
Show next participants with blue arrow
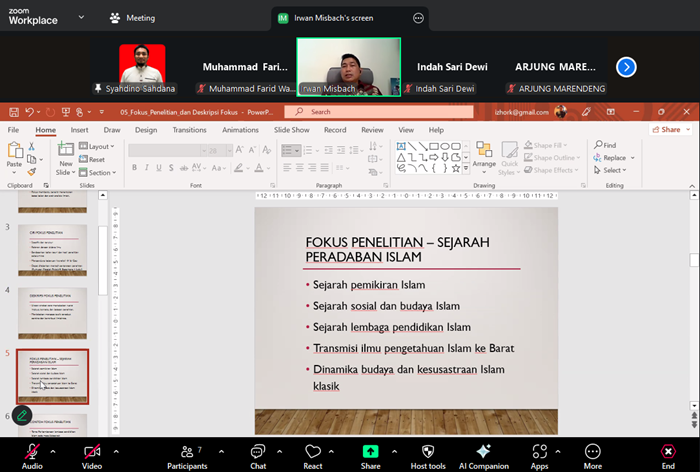pyautogui.click(x=626, y=67)
